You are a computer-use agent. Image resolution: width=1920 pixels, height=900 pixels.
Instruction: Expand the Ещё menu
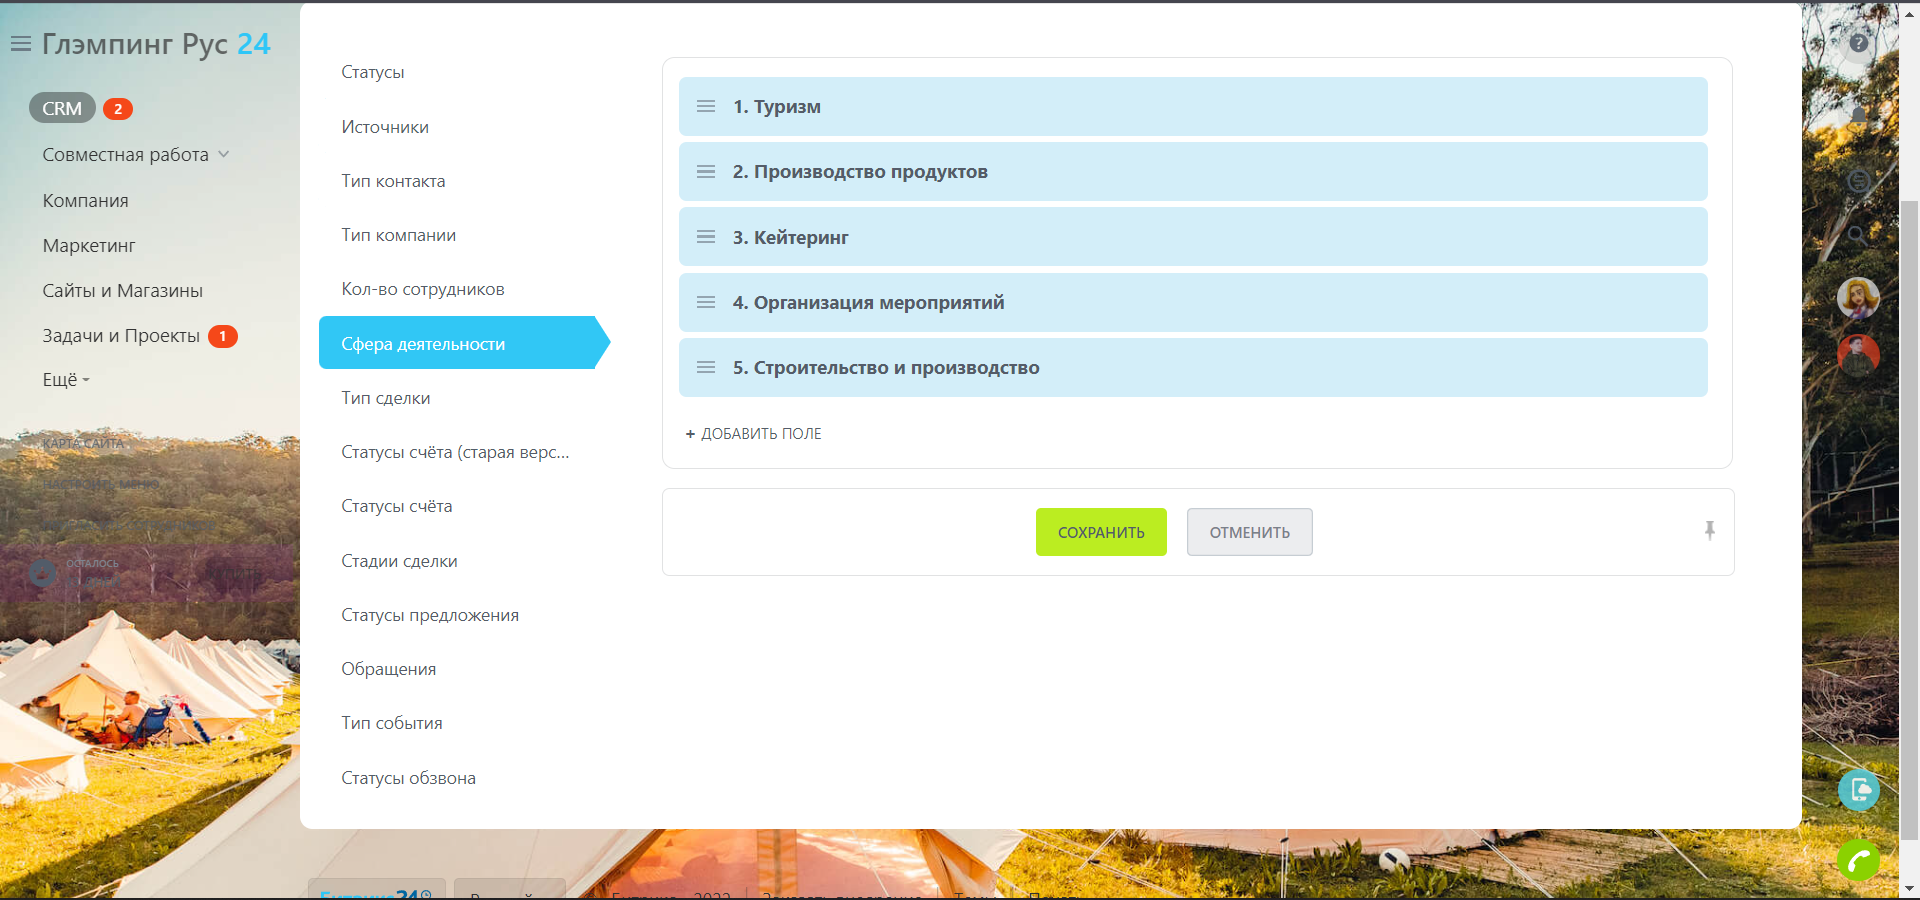pos(66,380)
